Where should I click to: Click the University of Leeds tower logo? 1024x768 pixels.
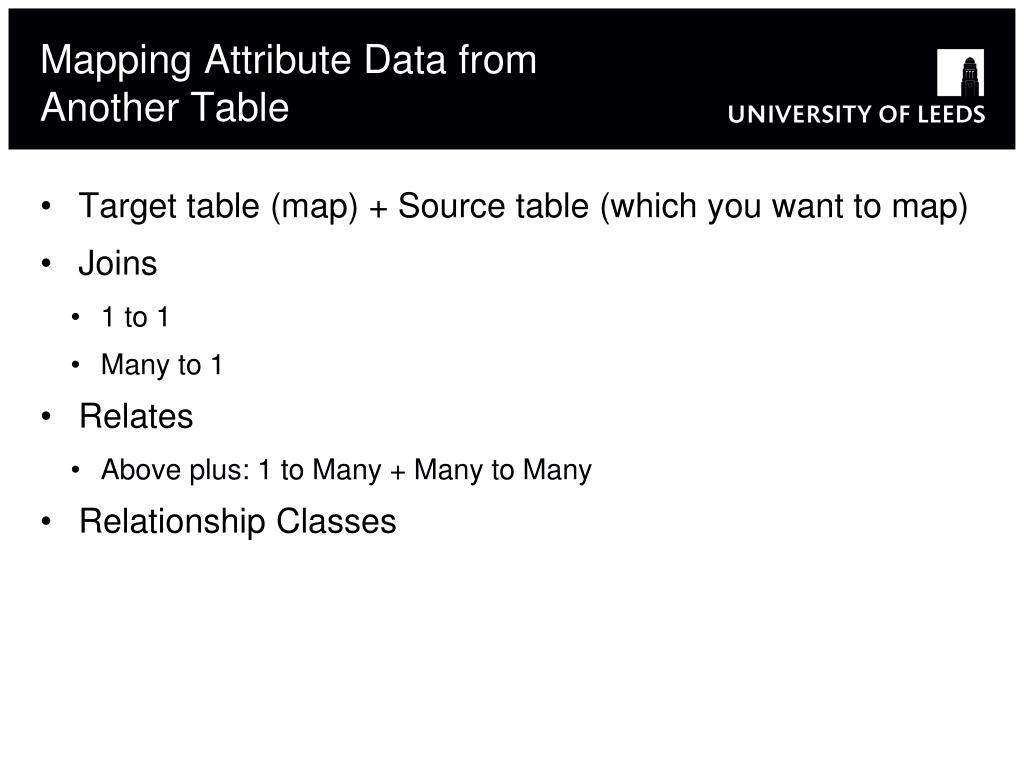960,72
